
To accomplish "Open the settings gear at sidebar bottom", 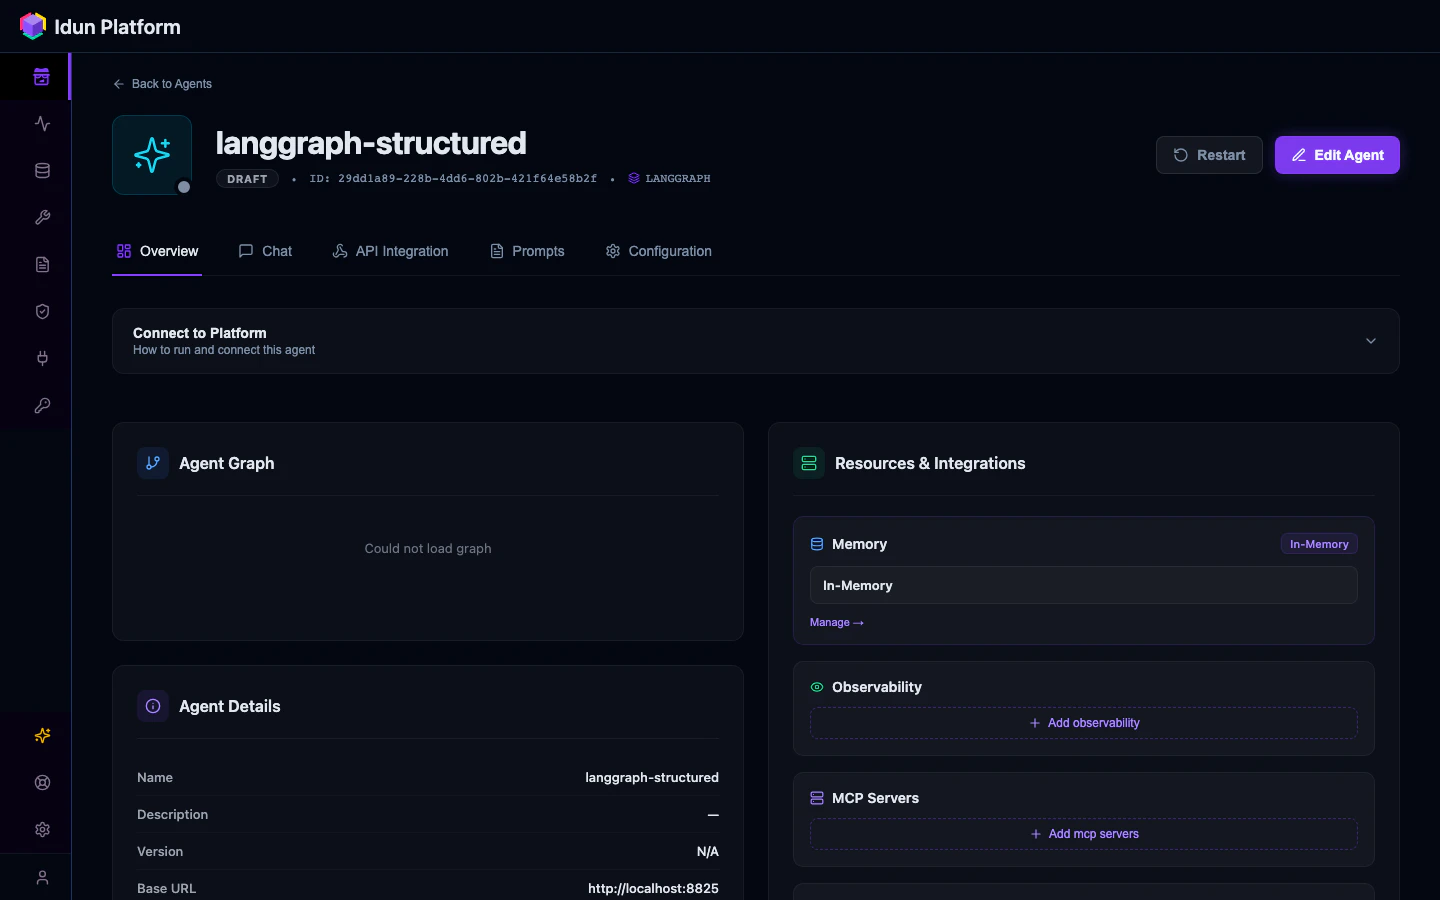I will [x=41, y=829].
